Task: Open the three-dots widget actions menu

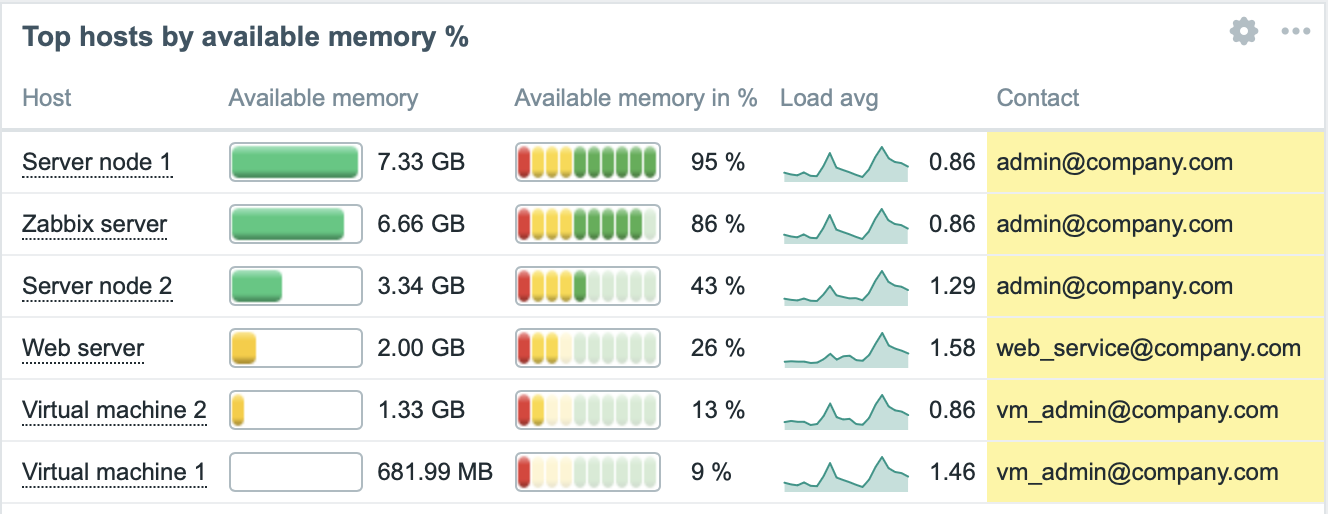Action: click(x=1296, y=32)
